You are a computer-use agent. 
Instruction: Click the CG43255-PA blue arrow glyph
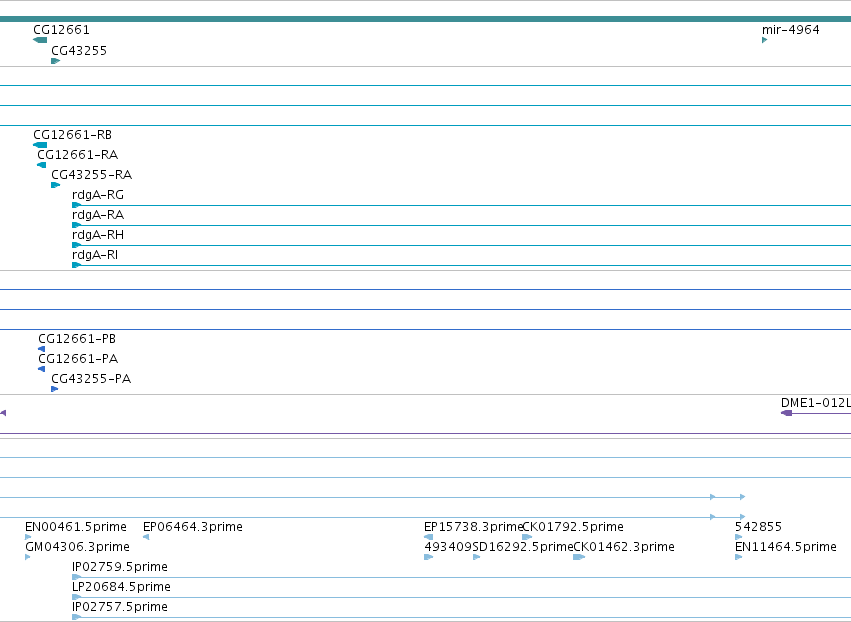(x=54, y=389)
